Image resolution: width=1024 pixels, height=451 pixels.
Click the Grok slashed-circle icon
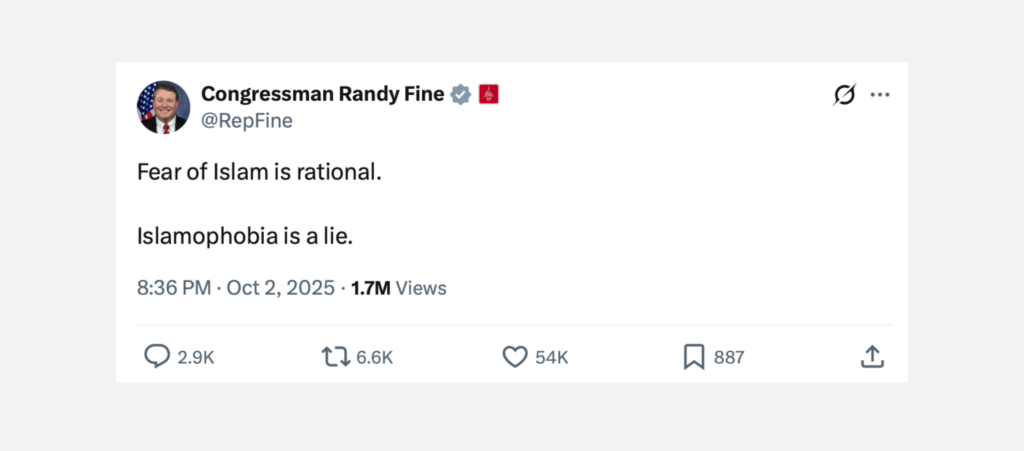(844, 95)
